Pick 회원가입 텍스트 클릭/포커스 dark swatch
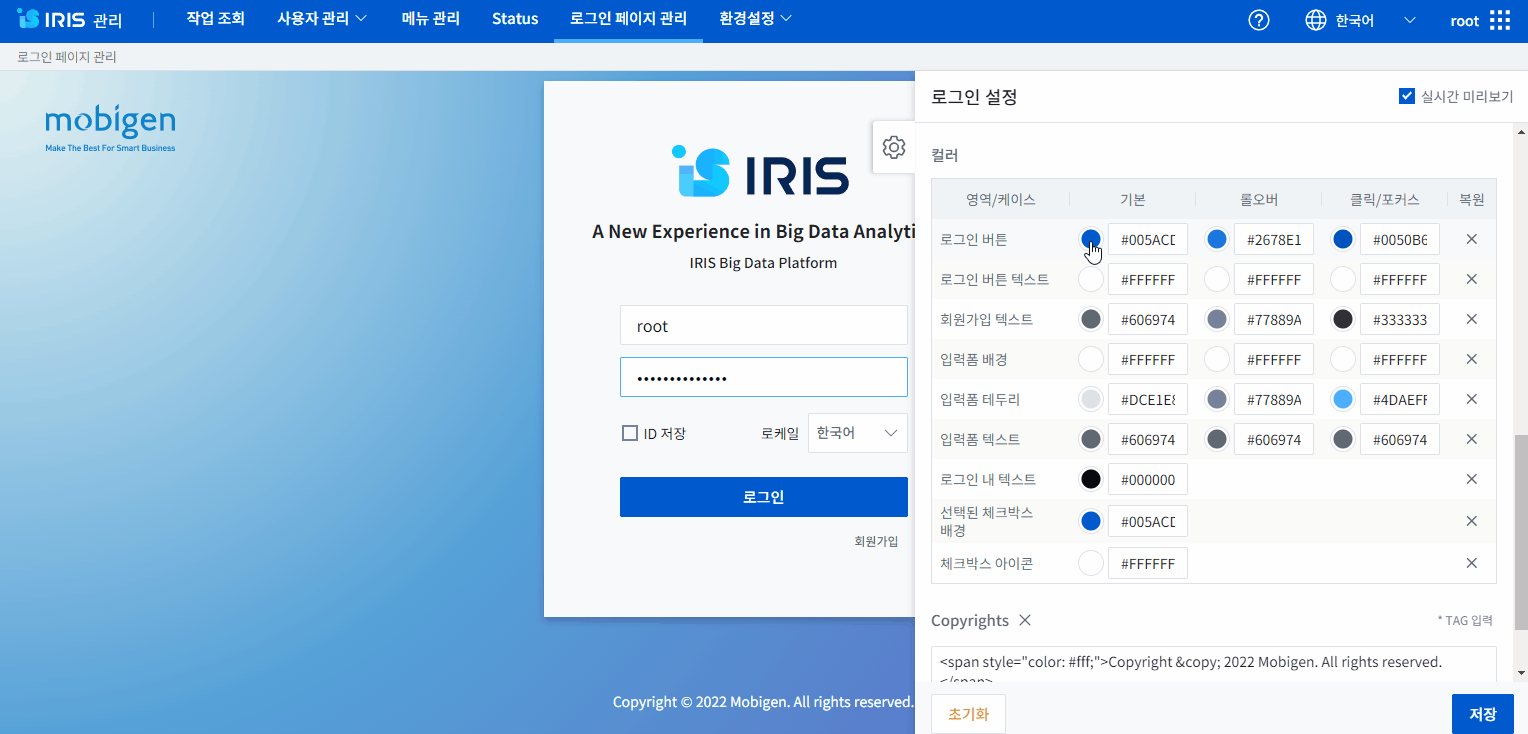Viewport: 1528px width, 734px height. (x=1343, y=319)
